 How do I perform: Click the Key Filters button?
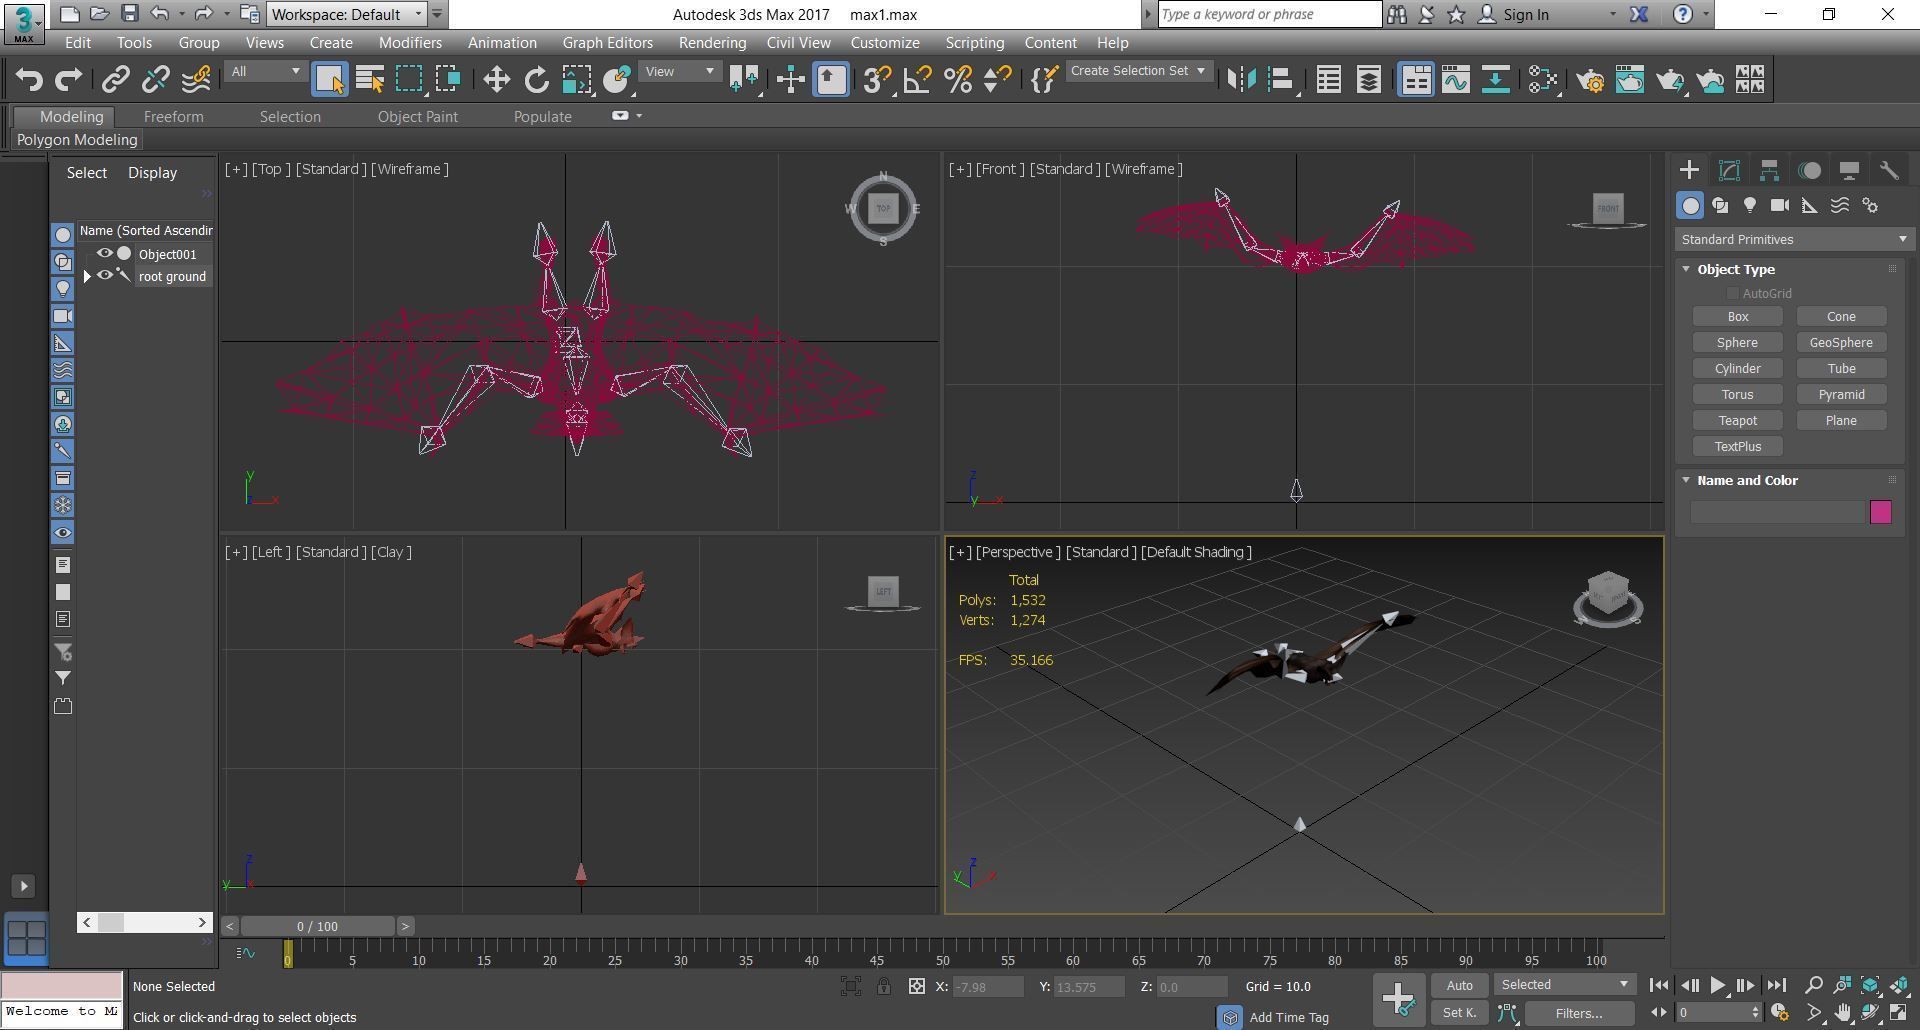(1578, 1014)
